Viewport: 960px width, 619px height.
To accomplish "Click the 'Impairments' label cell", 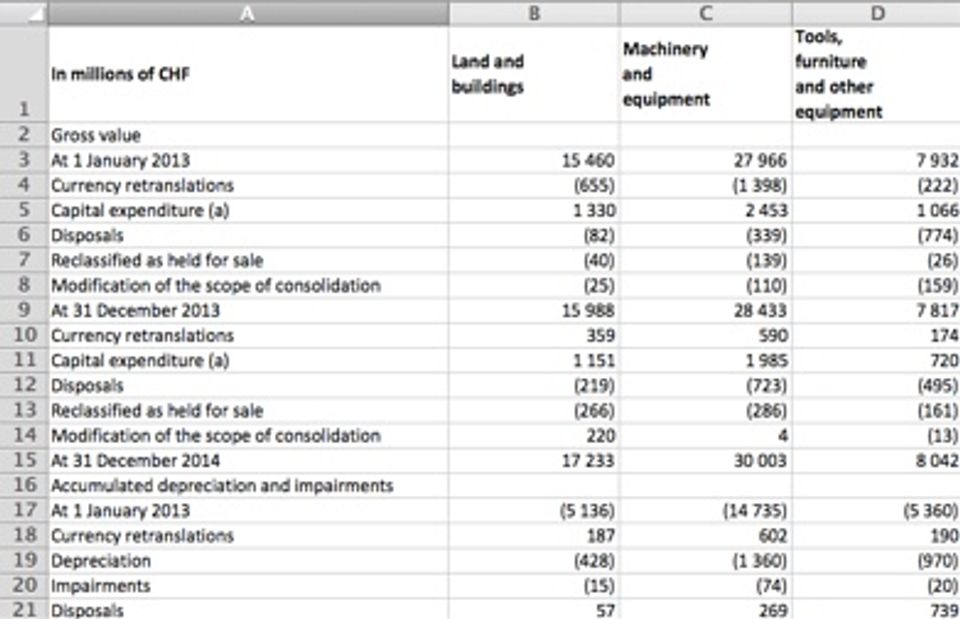I will (248, 585).
